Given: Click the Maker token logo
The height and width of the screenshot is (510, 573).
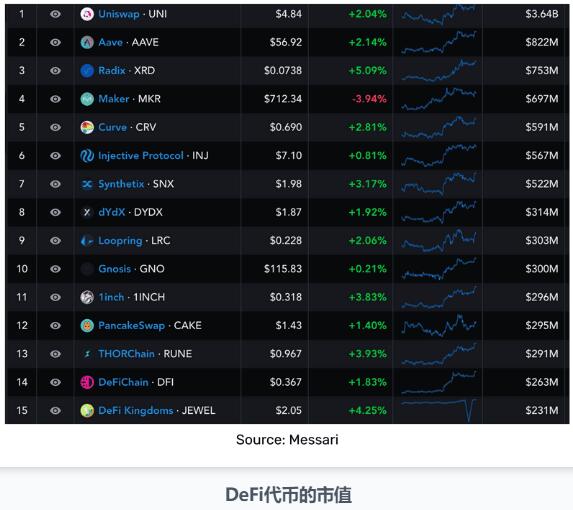Looking at the screenshot, I should (87, 99).
